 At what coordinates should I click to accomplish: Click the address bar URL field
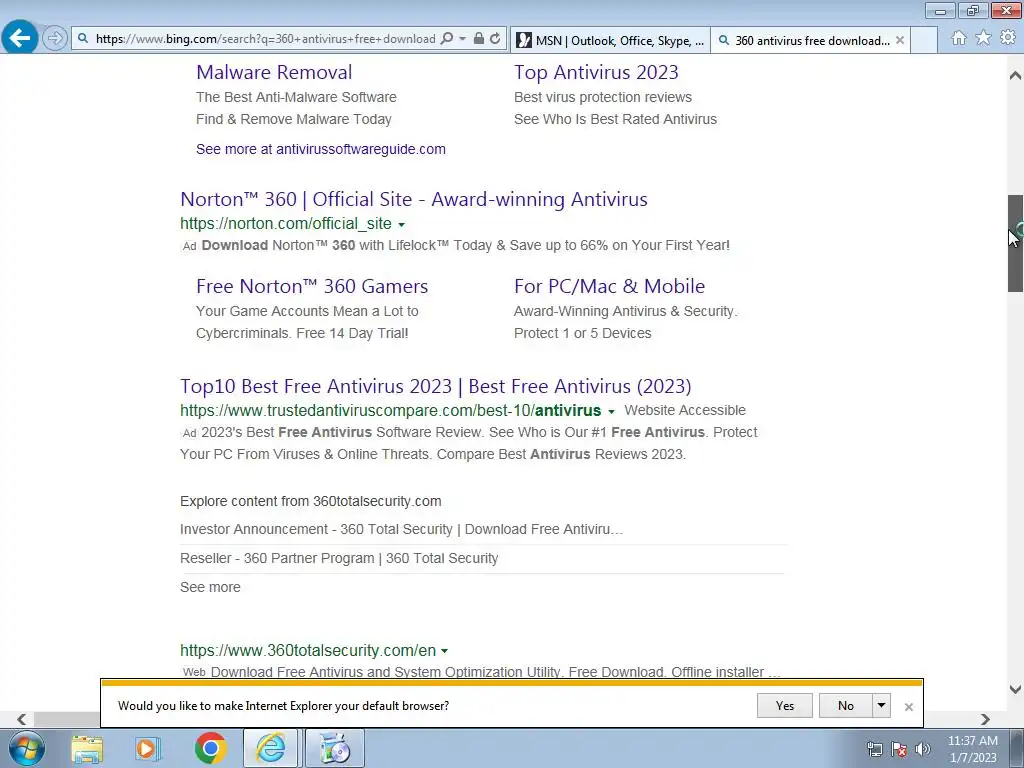pyautogui.click(x=265, y=39)
